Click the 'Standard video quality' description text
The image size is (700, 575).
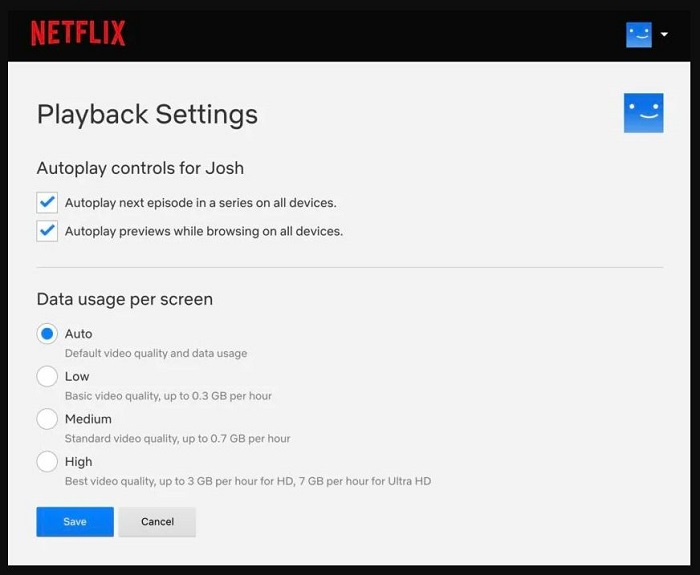point(177,438)
